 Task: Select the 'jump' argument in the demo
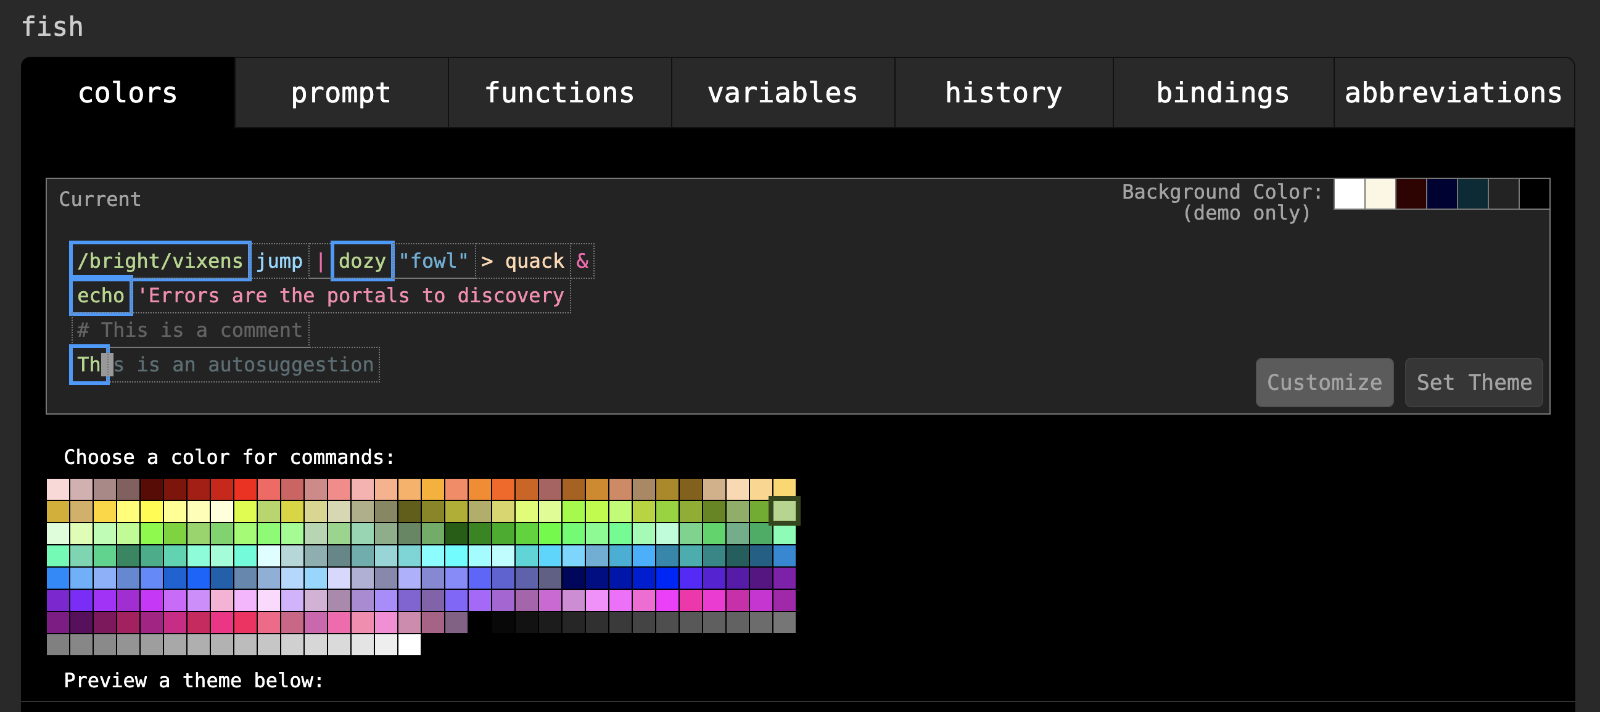tap(279, 261)
